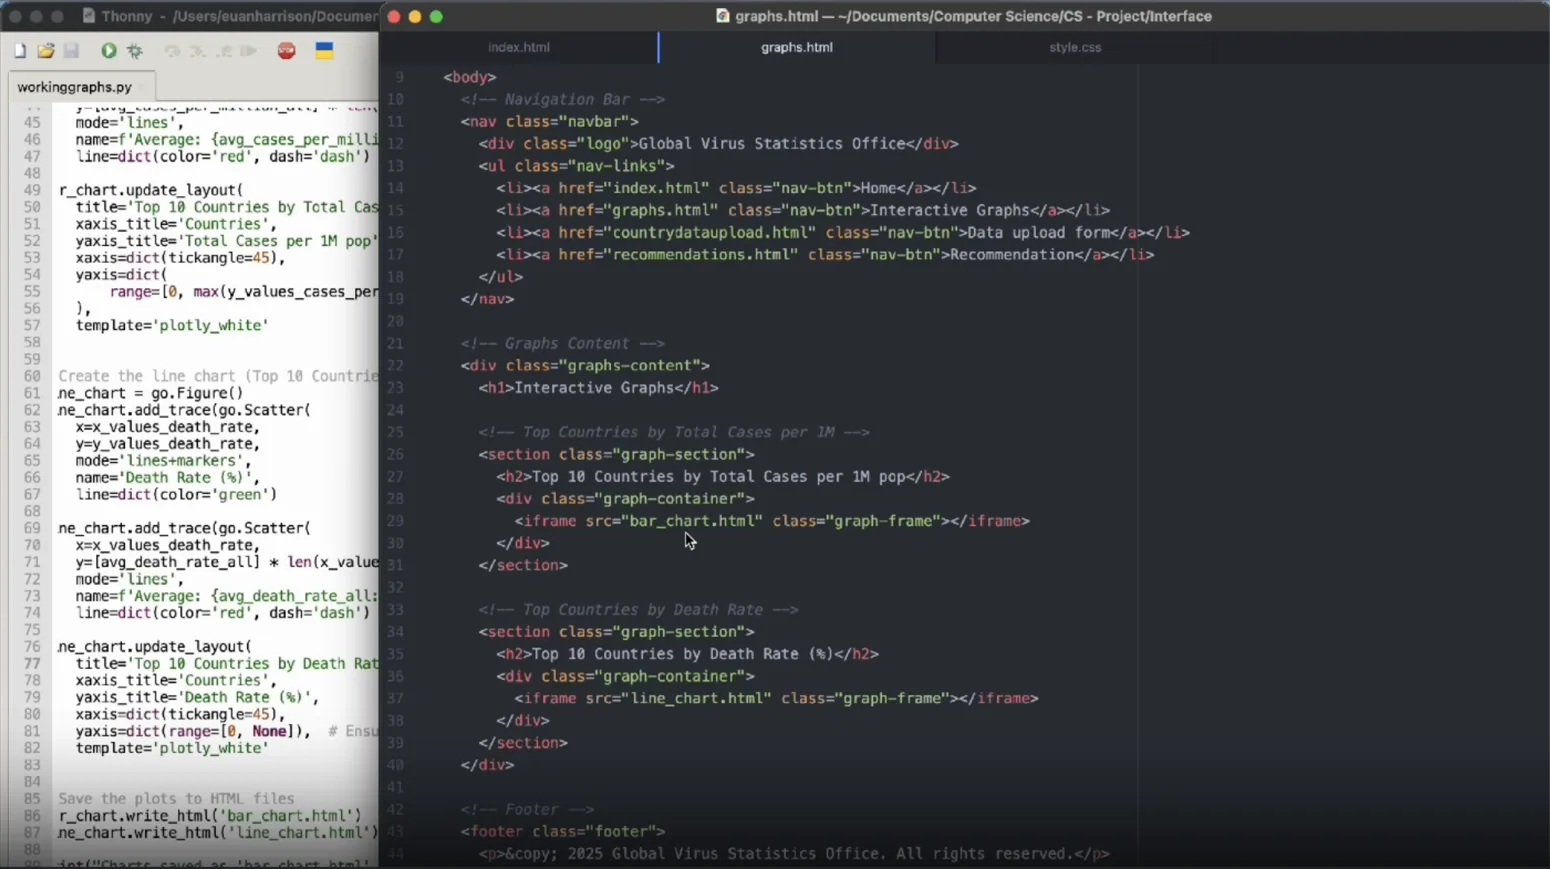Click Thonny's Resume debug icon
The height and width of the screenshot is (869, 1550).
[x=249, y=51]
